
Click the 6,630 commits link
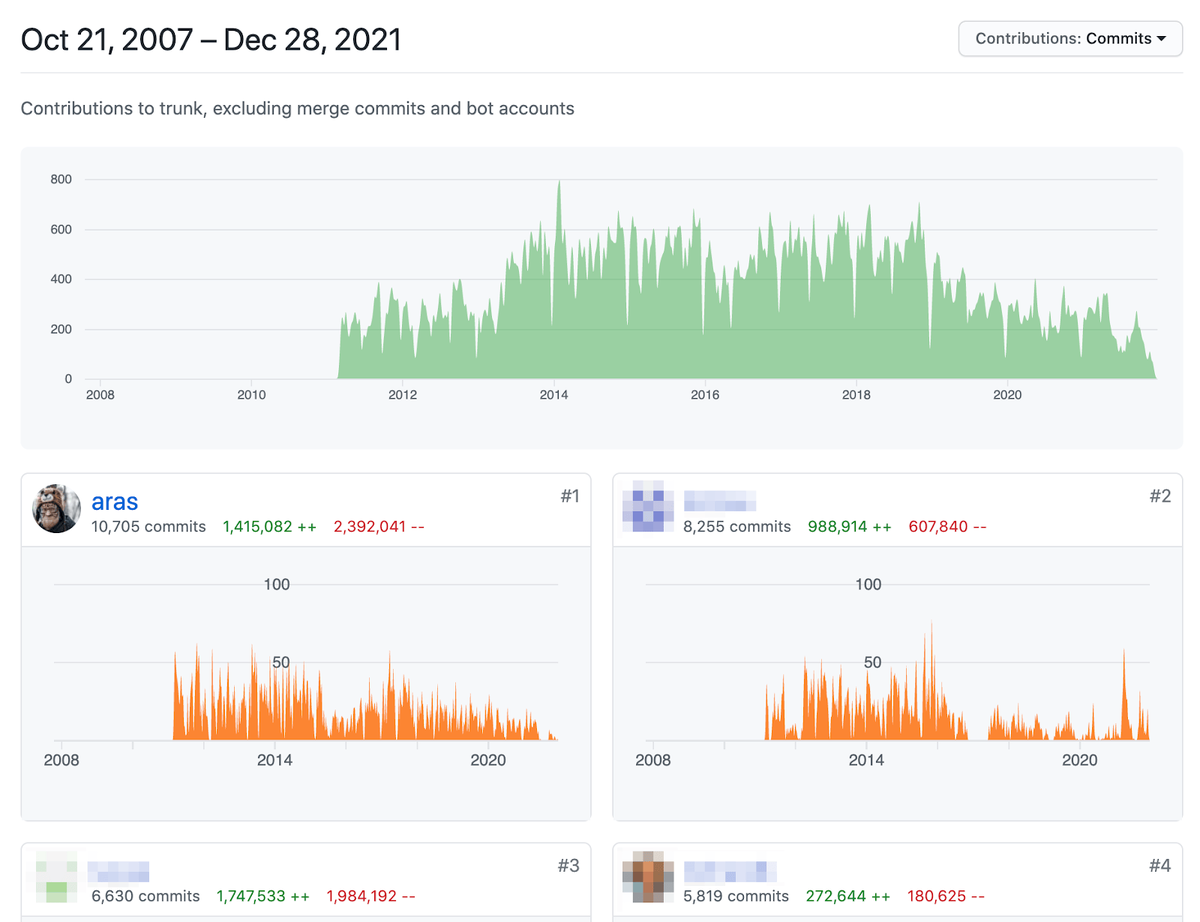coord(146,896)
